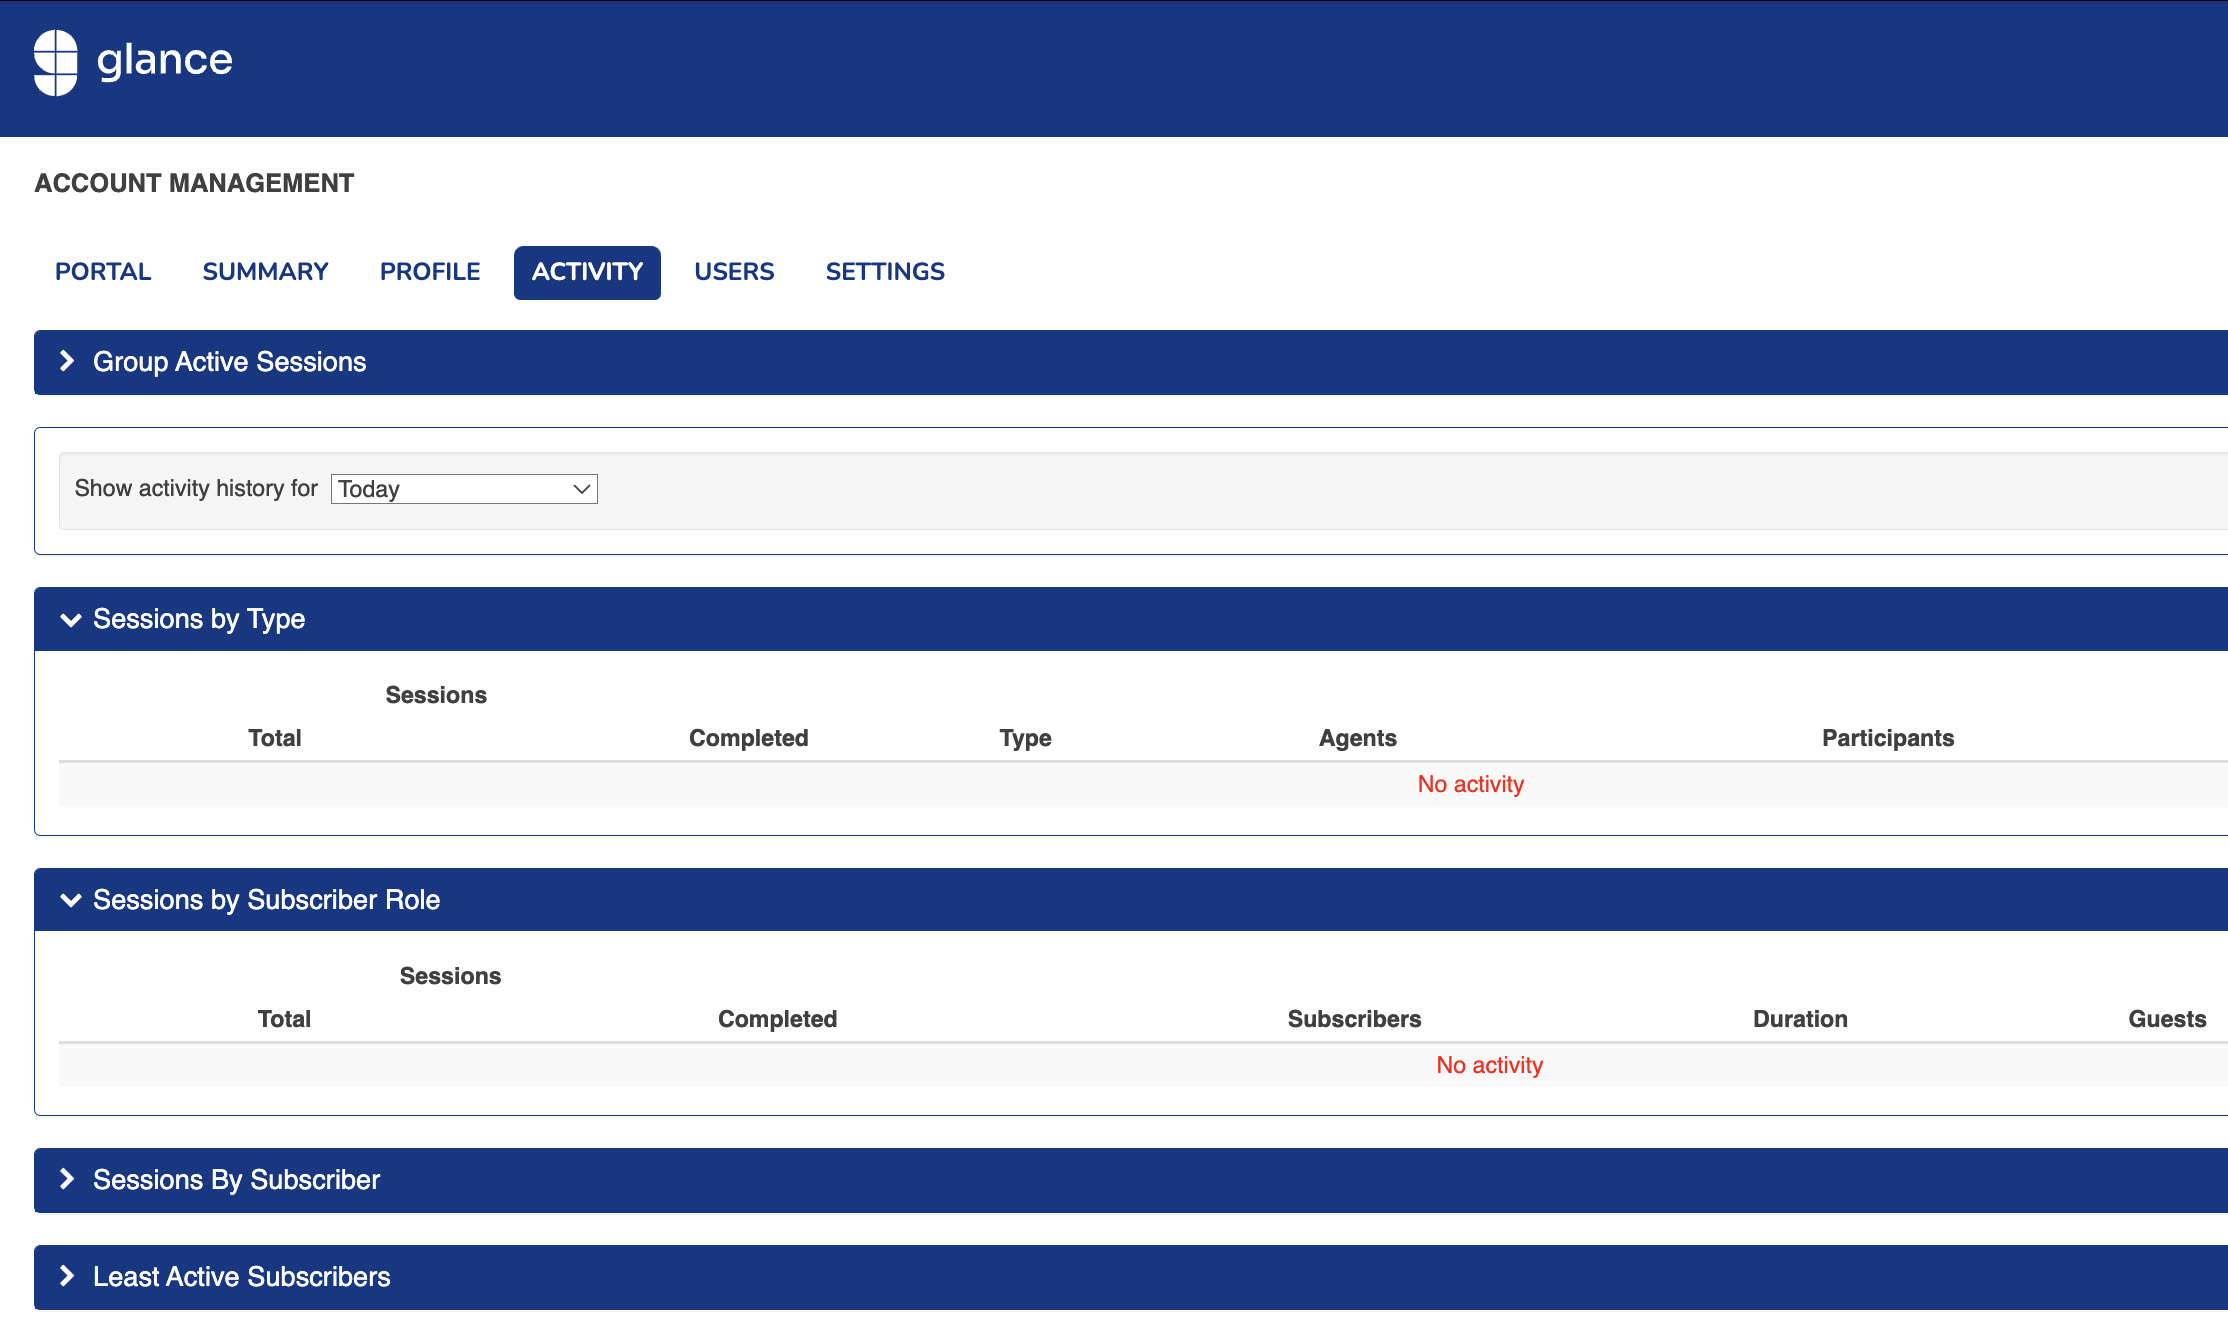Go to the Profile tab

click(x=430, y=272)
